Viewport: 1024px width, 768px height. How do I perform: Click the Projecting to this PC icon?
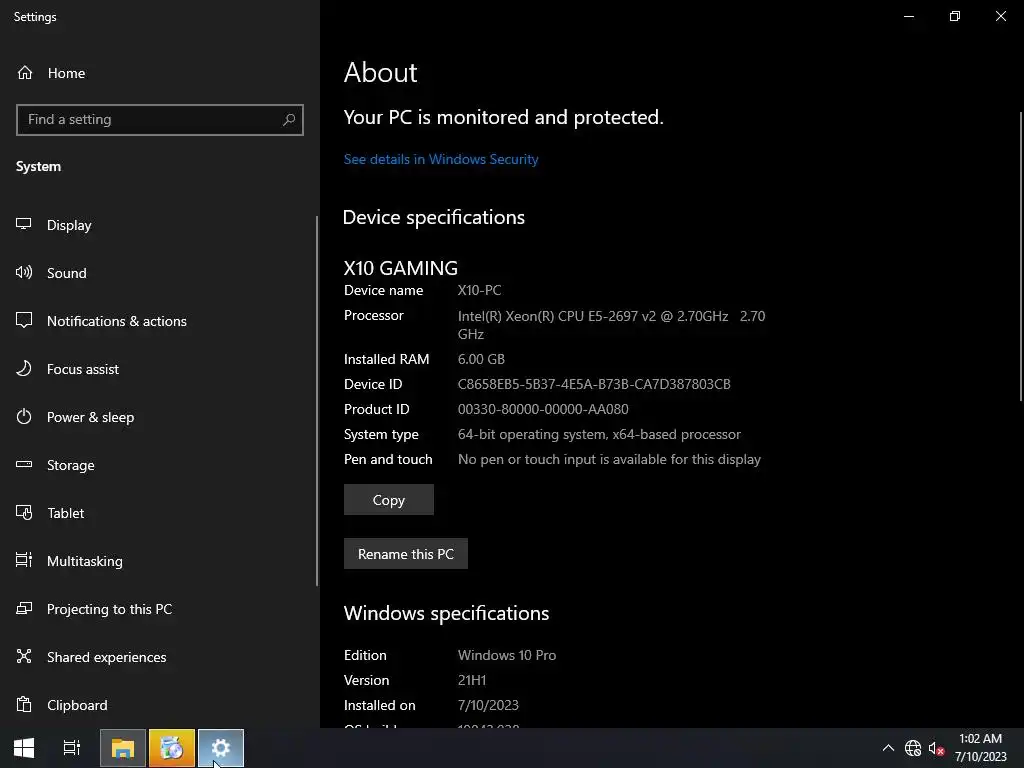click(24, 609)
